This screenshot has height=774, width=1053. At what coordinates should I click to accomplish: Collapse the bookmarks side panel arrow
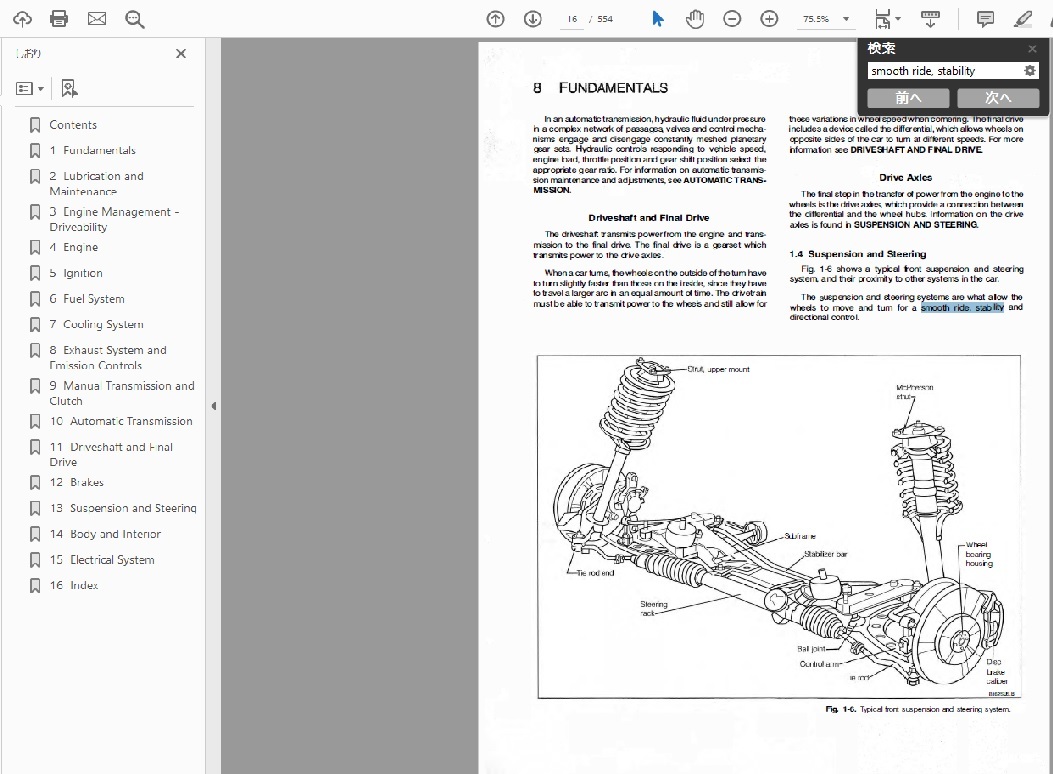214,406
